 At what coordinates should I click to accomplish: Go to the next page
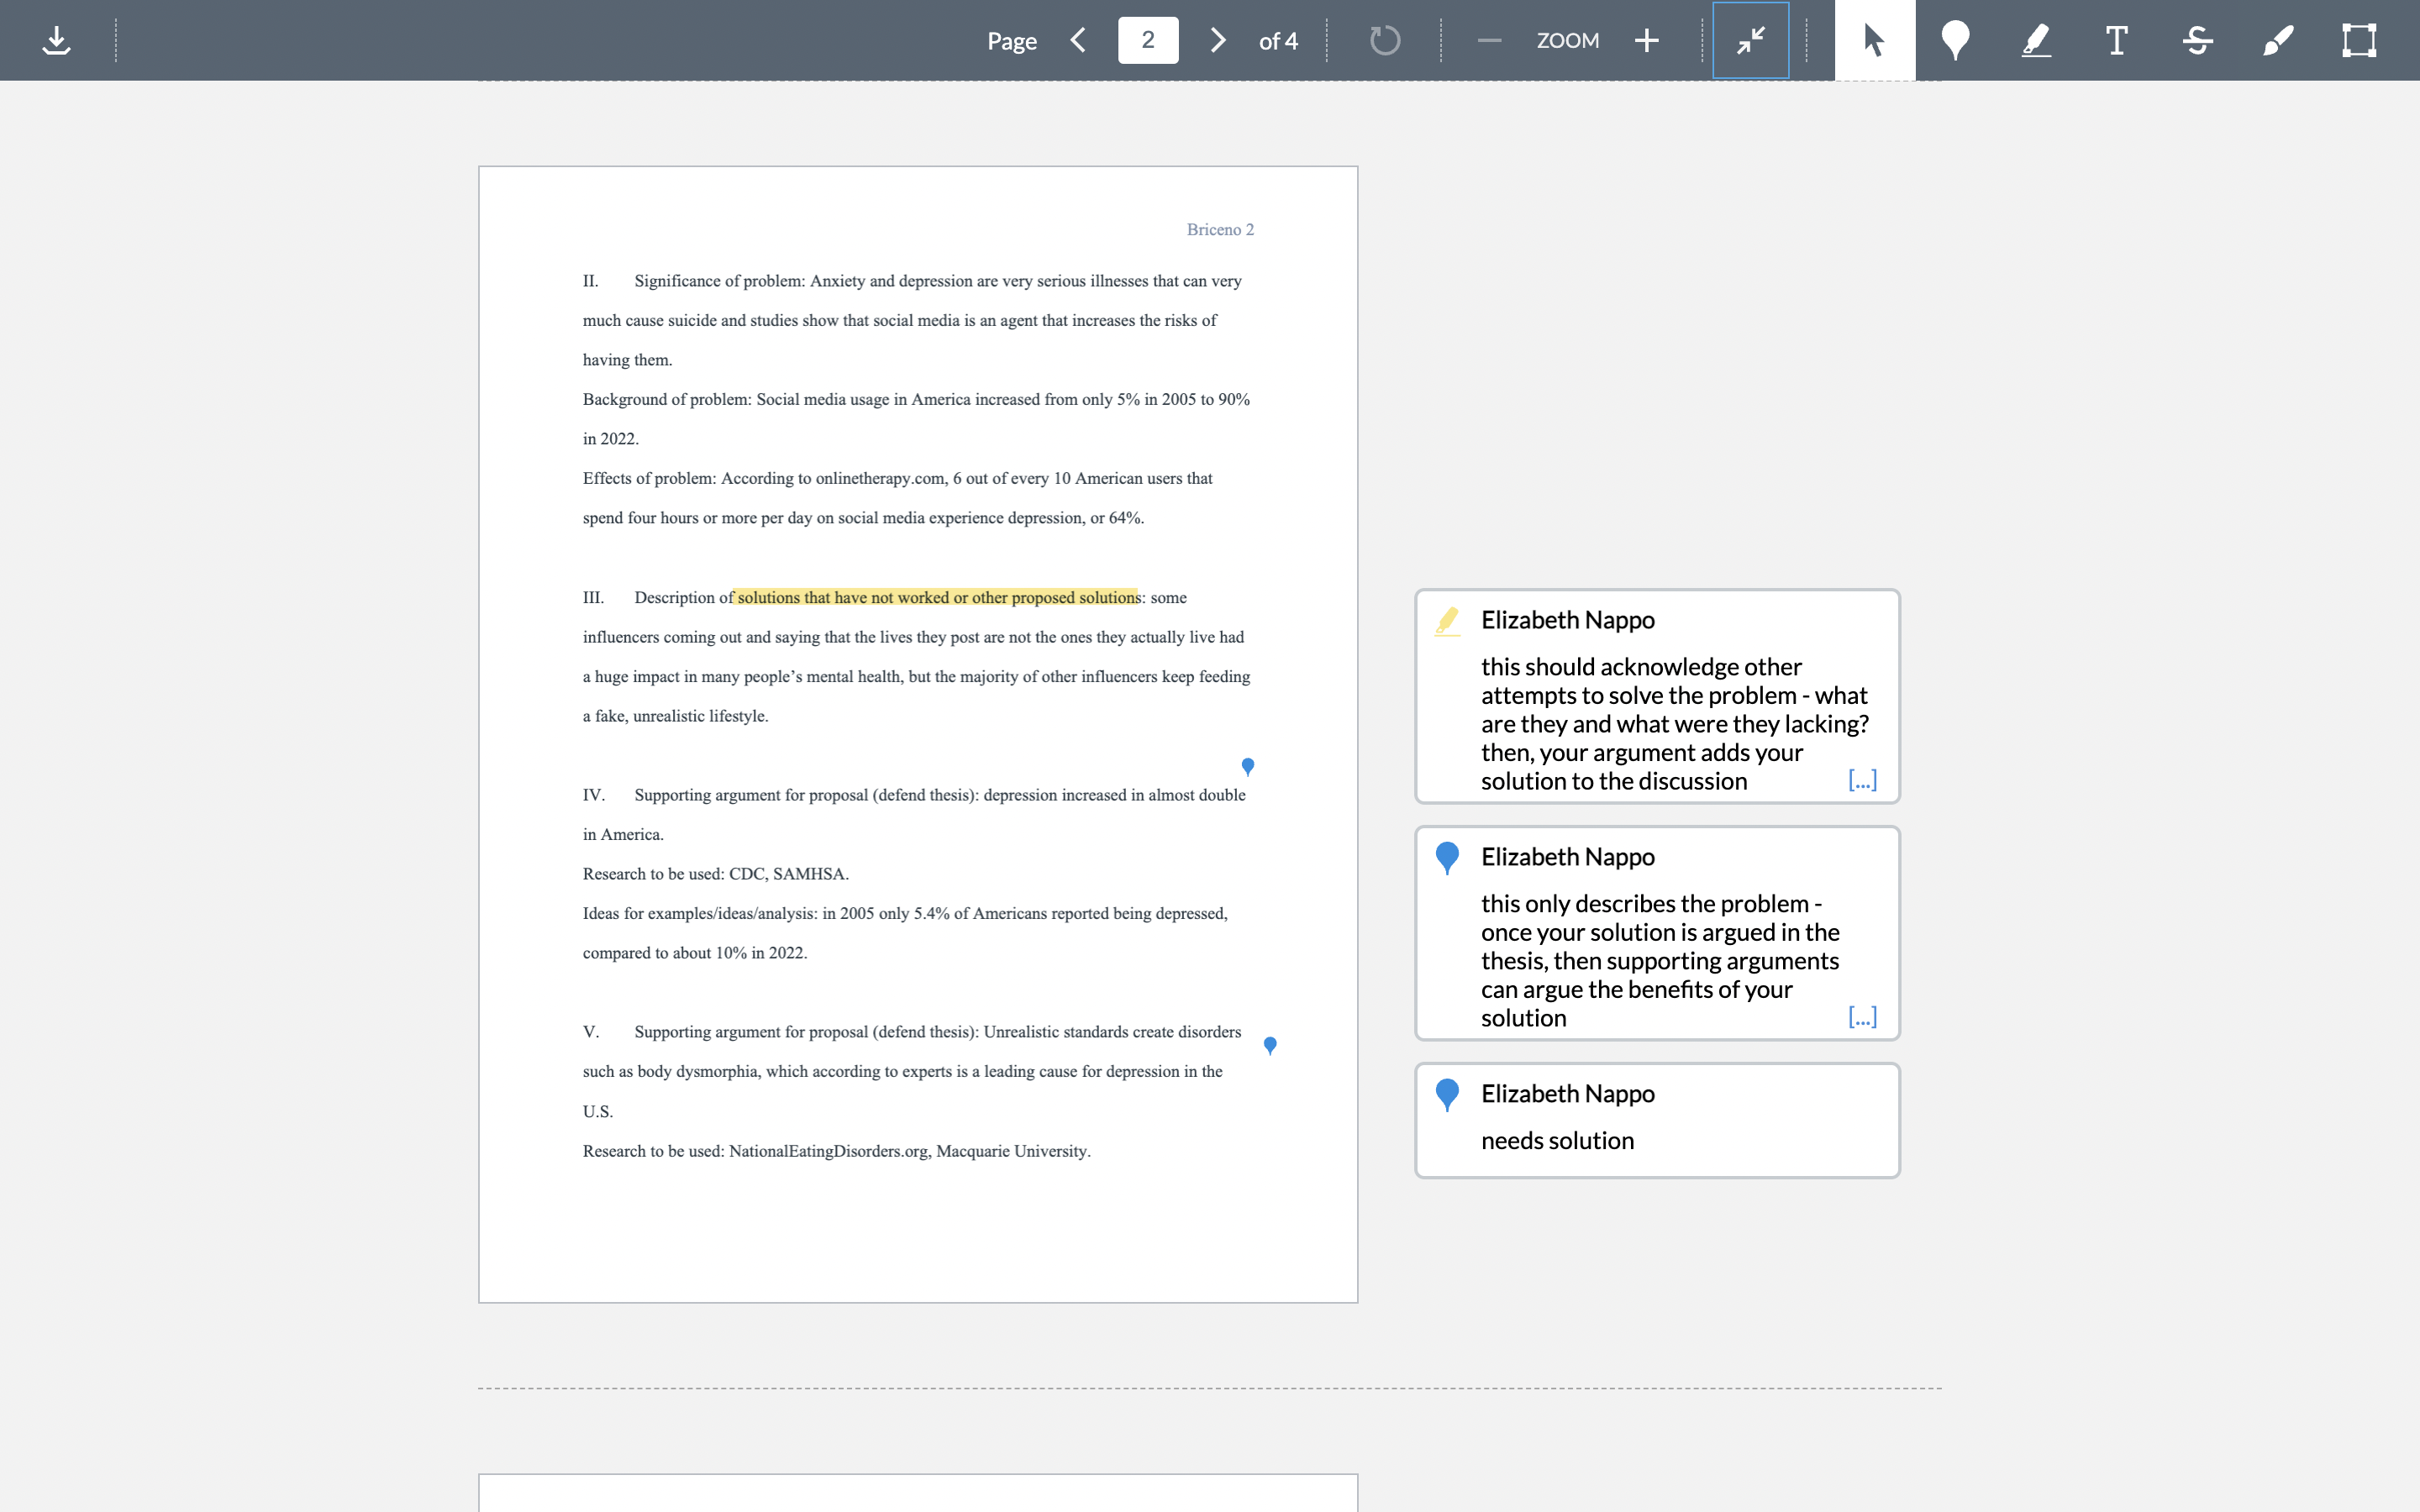[x=1217, y=40]
